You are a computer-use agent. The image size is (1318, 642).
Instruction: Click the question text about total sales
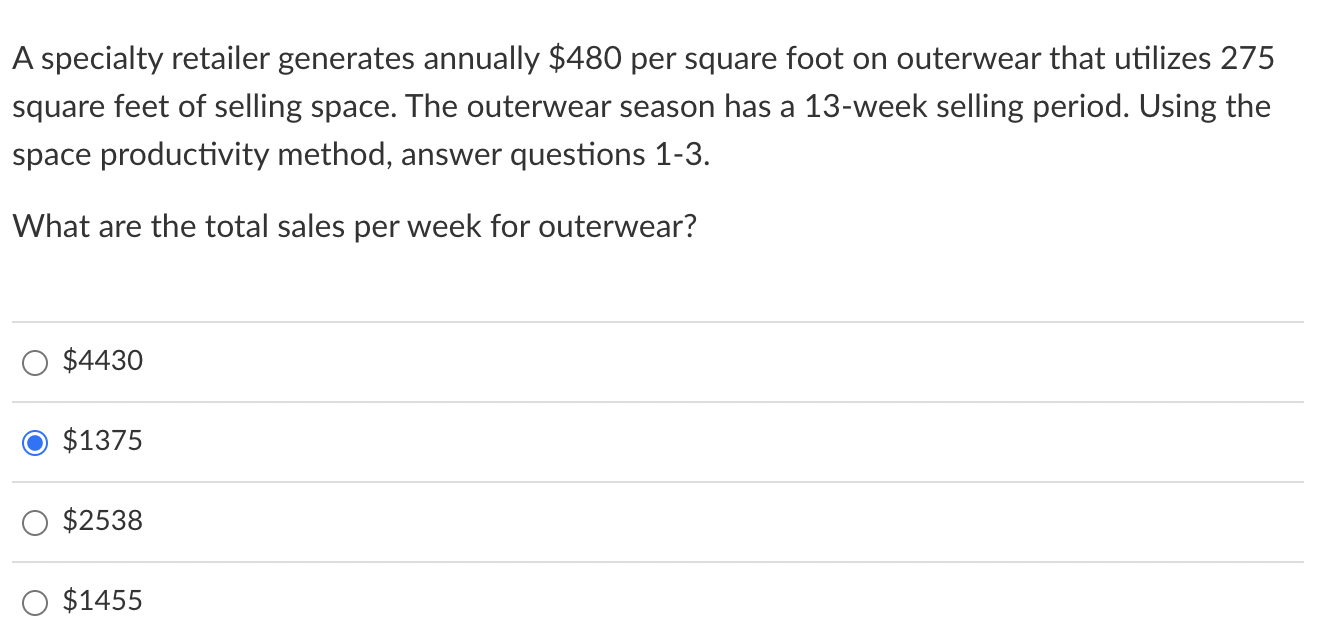tap(354, 226)
